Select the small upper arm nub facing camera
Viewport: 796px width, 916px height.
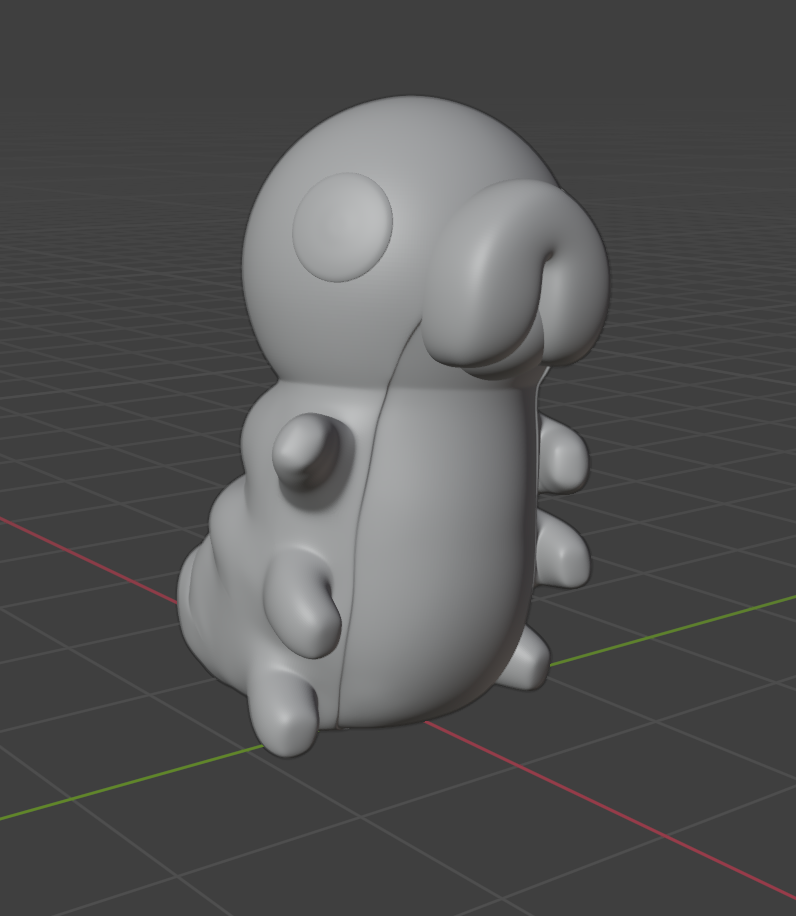point(306,450)
